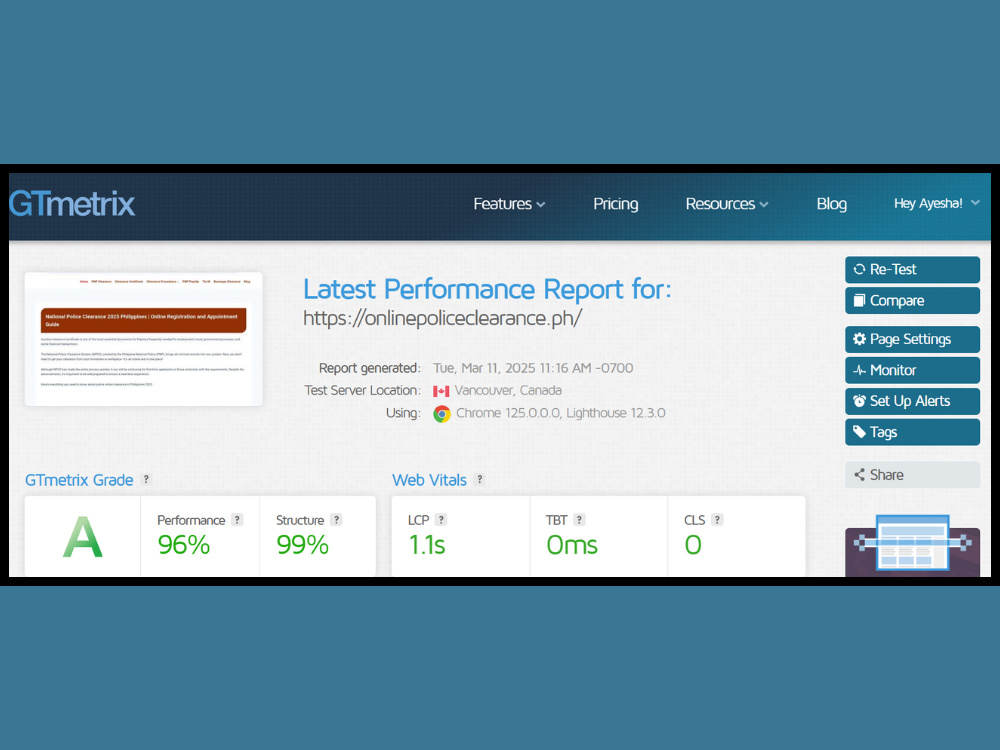The image size is (1000, 750).
Task: Click the report generated date text
Action: coord(533,368)
